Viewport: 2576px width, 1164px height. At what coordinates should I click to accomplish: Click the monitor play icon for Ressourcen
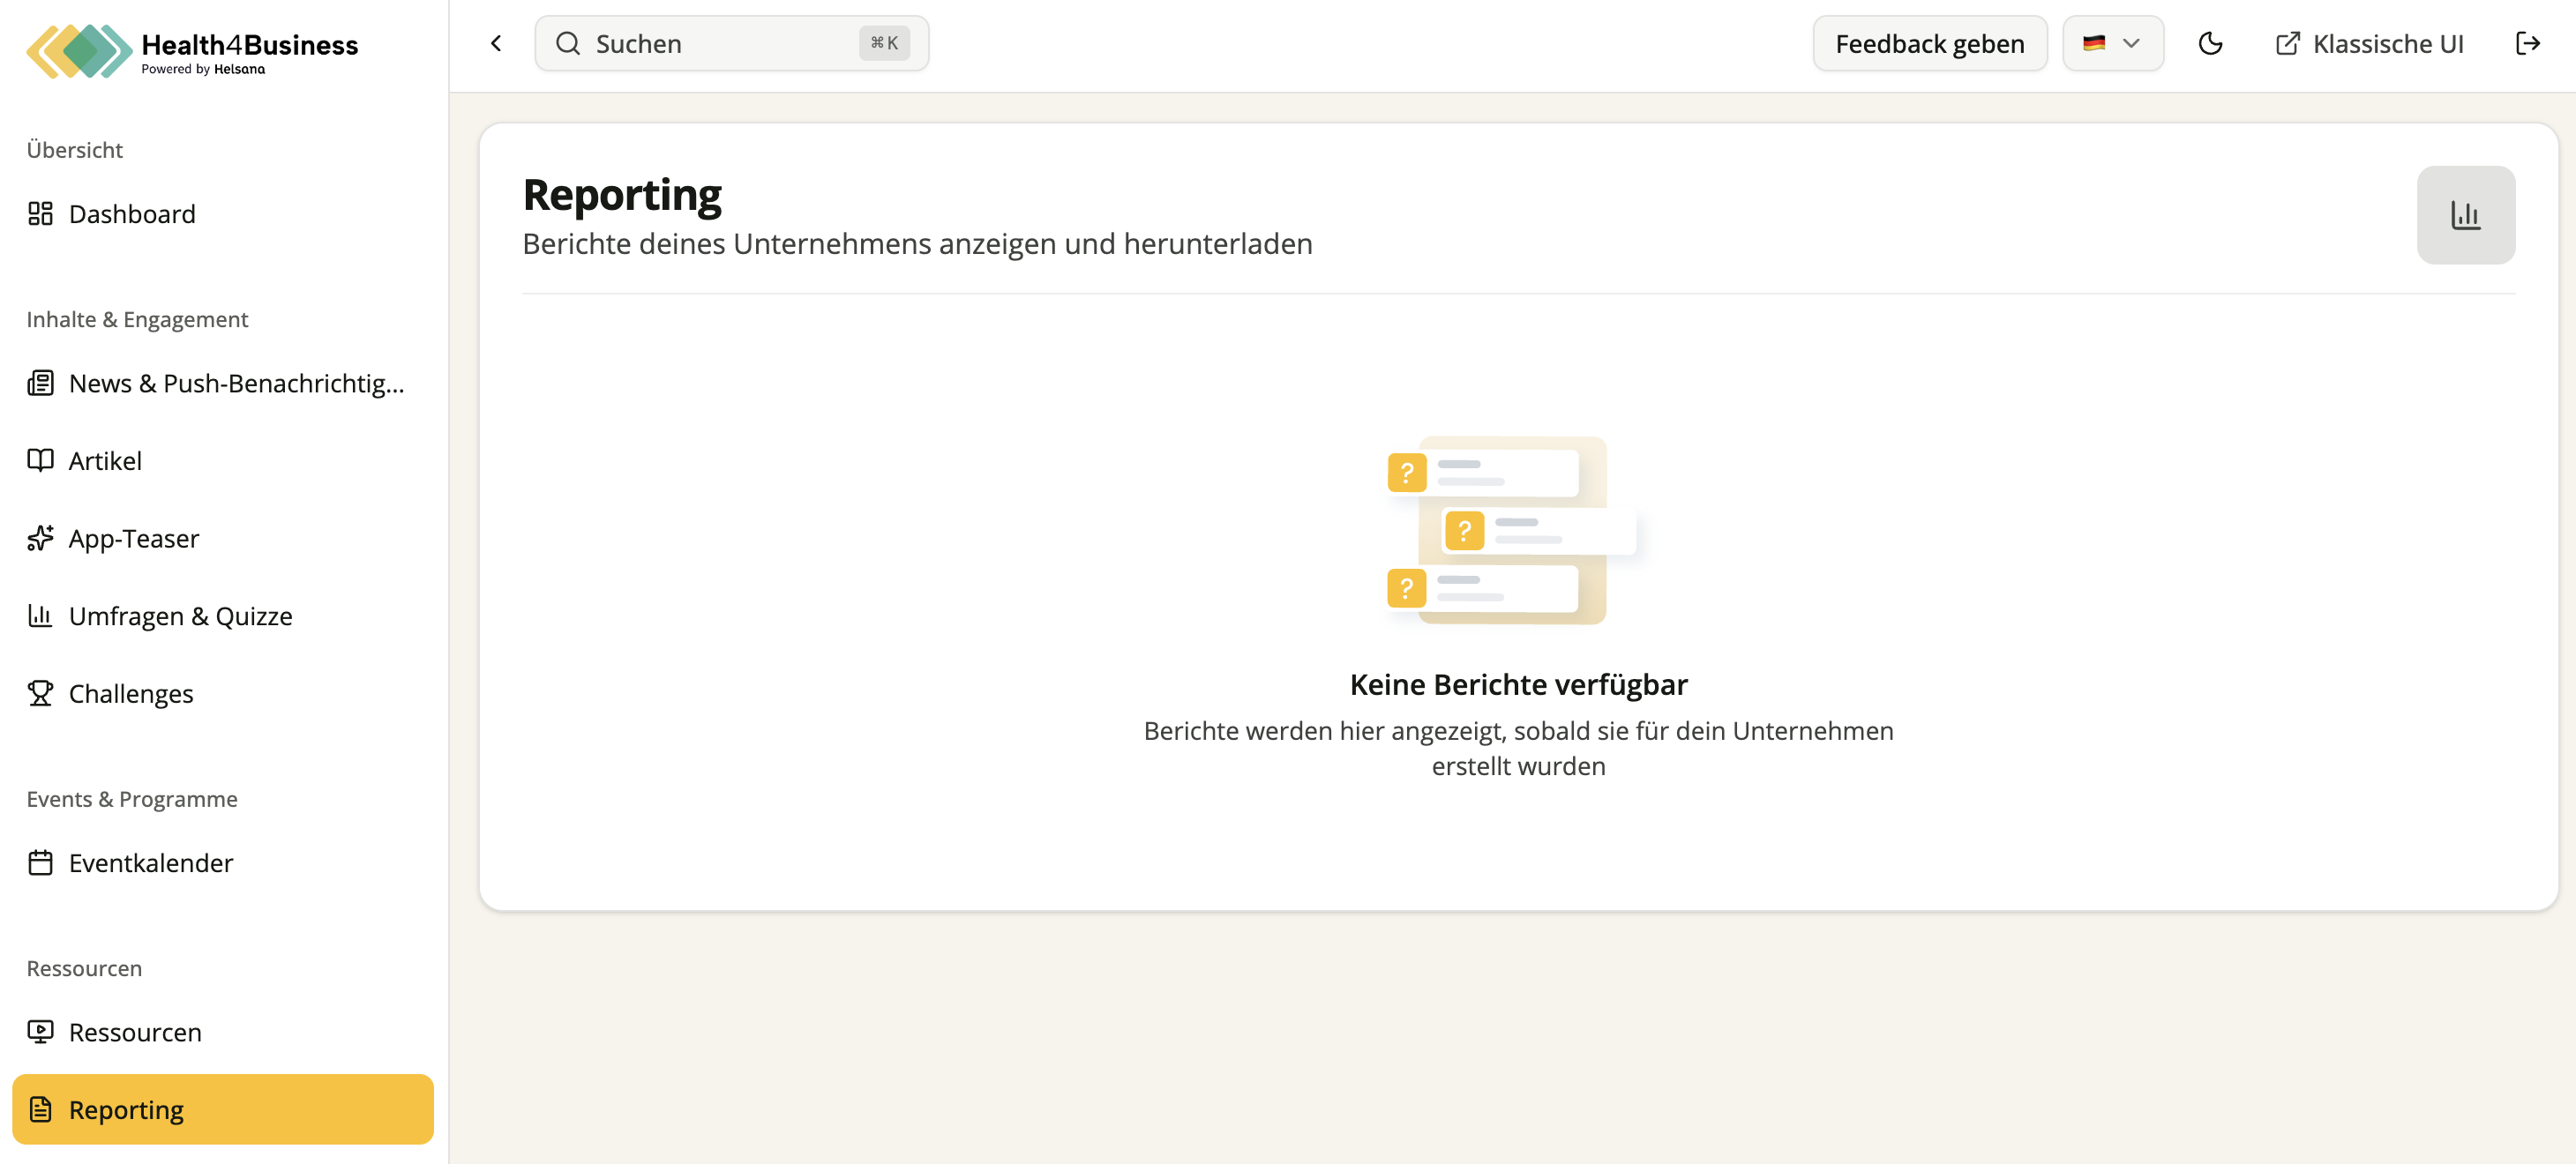(x=40, y=1031)
